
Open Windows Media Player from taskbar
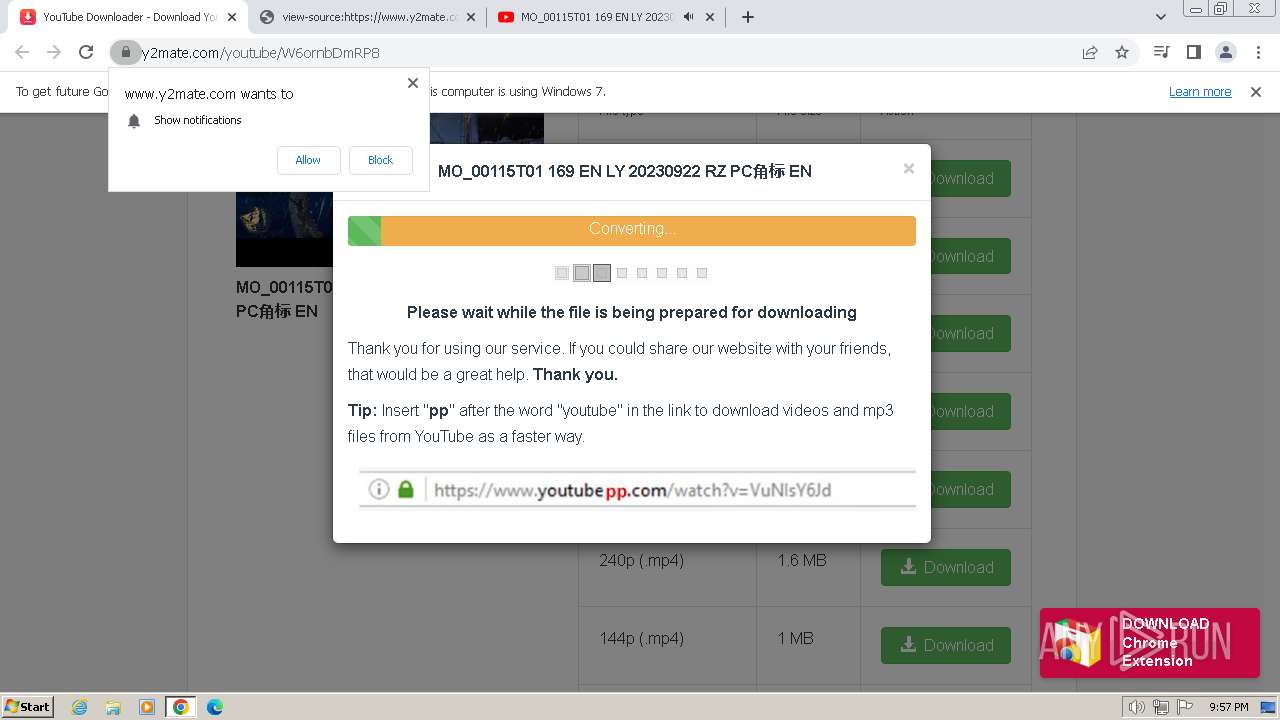click(147, 706)
